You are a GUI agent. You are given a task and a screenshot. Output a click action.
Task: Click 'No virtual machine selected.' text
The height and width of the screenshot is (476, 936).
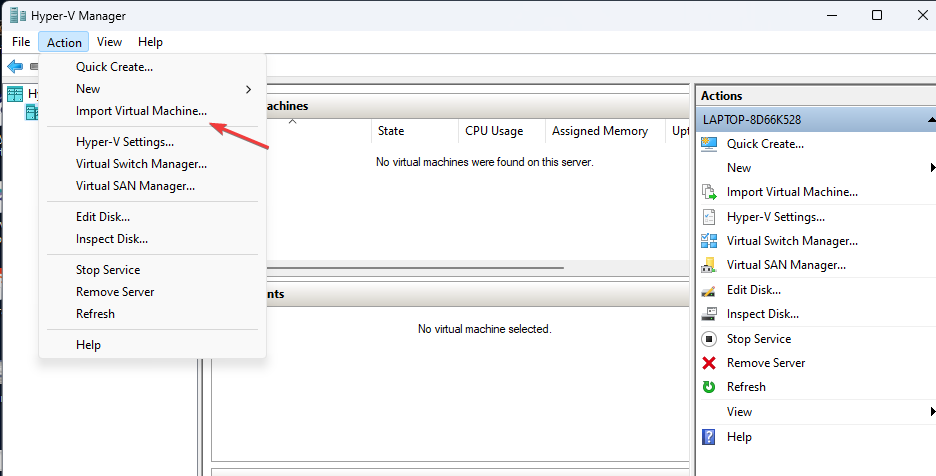click(x=485, y=329)
